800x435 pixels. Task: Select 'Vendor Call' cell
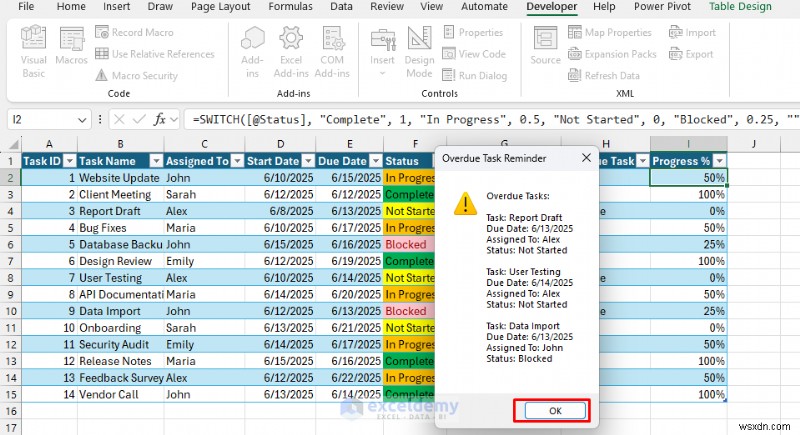(120, 395)
